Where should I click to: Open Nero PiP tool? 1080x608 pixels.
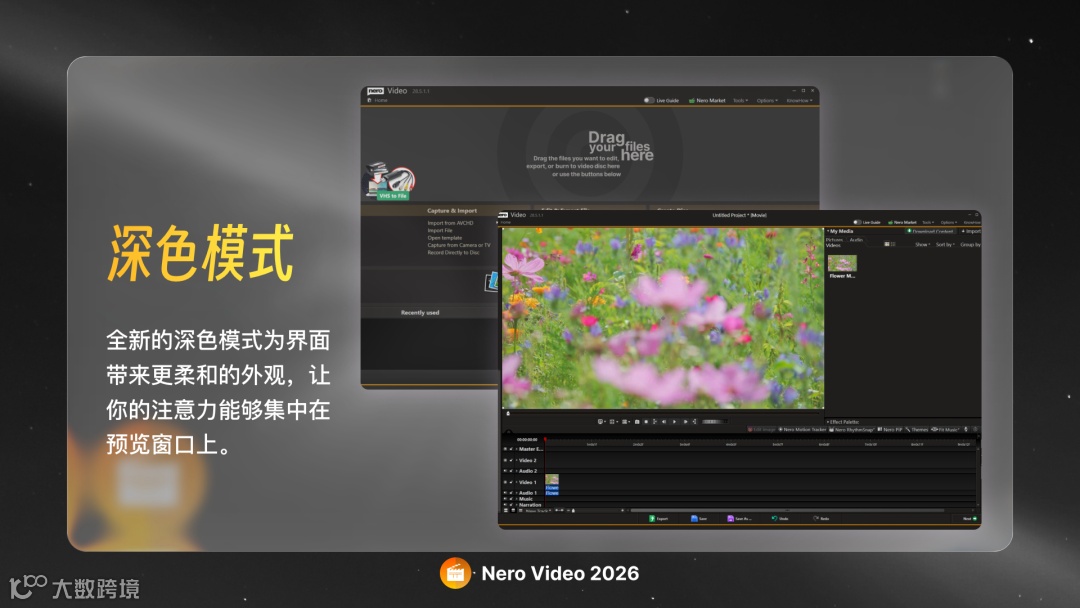click(890, 430)
